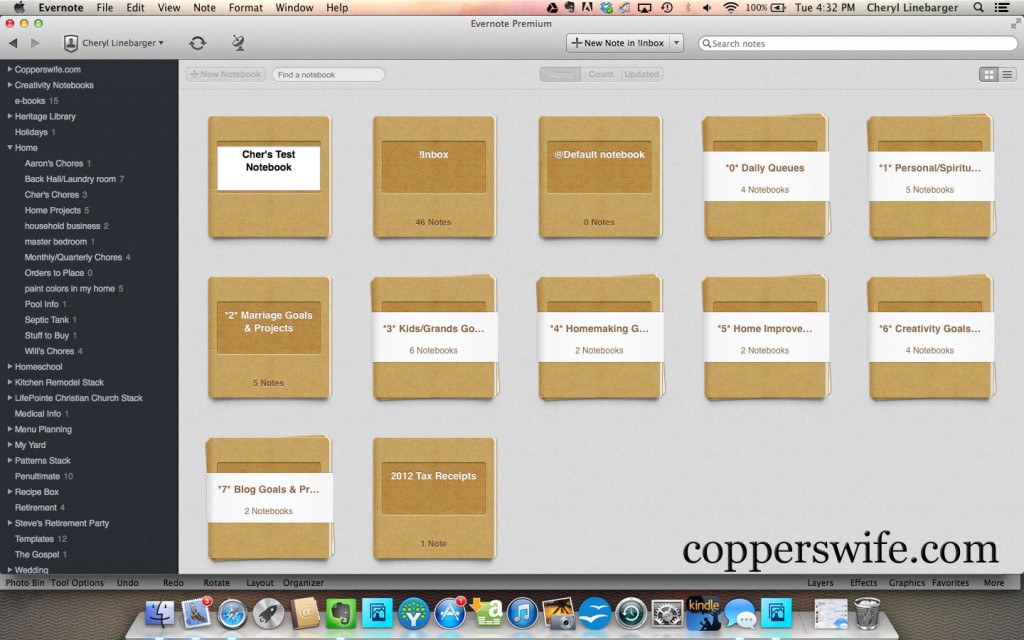
Task: Go forward with the right arrow button
Action: [x=35, y=43]
